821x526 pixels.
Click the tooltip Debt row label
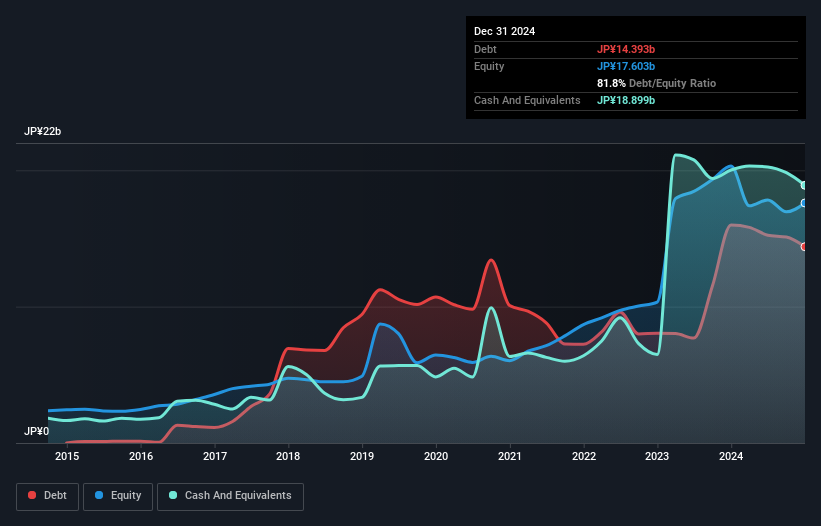[485, 49]
